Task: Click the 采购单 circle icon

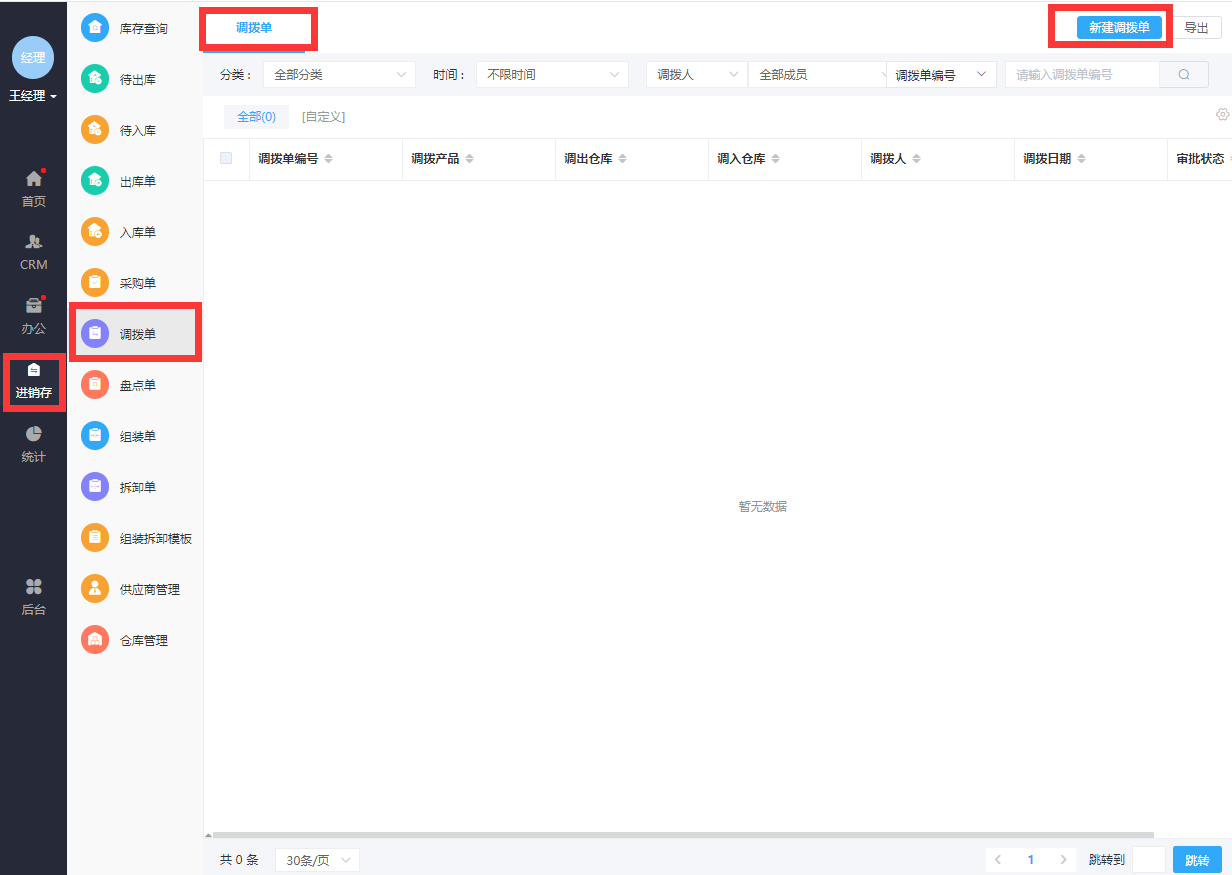Action: [95, 283]
